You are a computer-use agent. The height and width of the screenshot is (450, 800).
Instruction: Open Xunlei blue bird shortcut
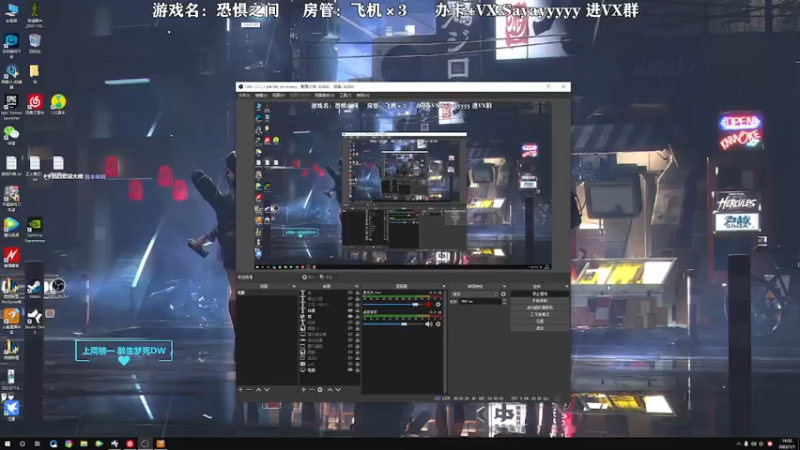(x=11, y=410)
